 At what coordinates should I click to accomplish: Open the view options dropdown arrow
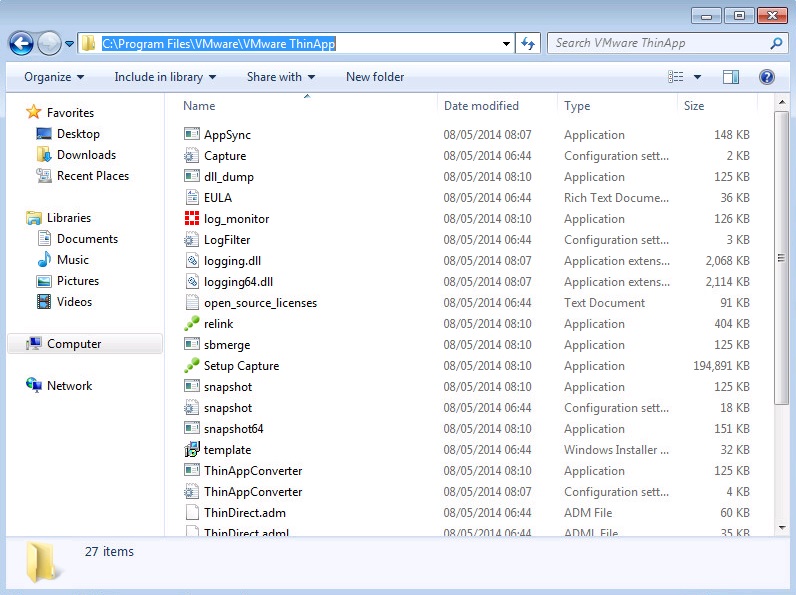pos(698,77)
